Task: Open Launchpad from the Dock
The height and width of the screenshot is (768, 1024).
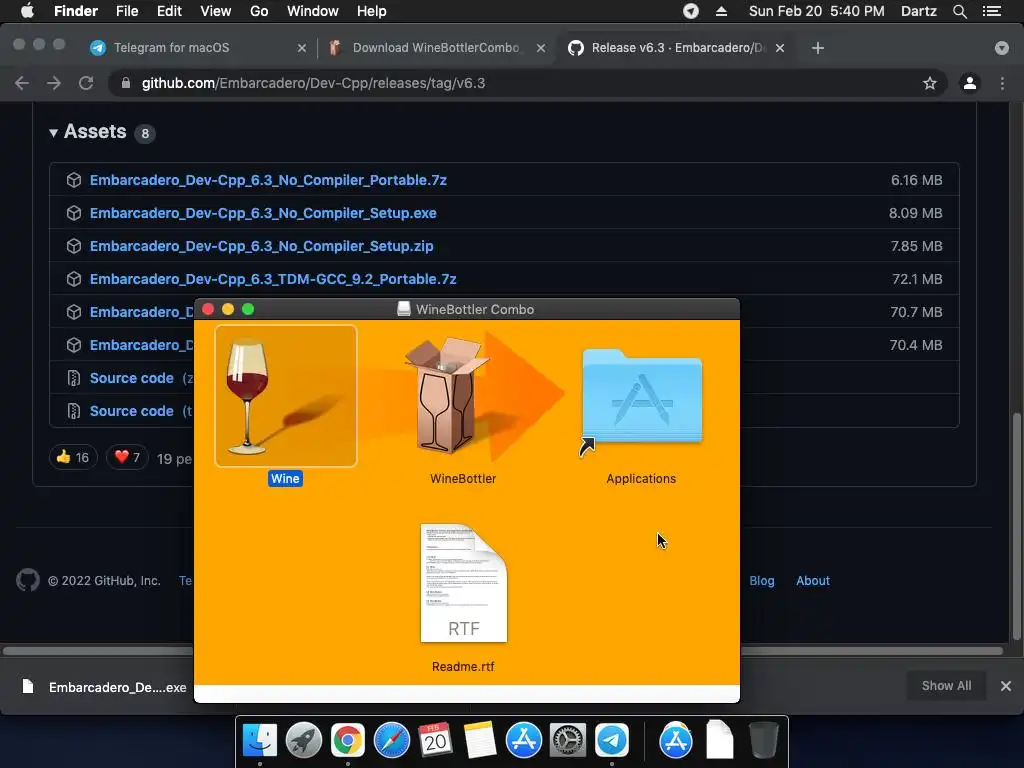Action: [304, 741]
